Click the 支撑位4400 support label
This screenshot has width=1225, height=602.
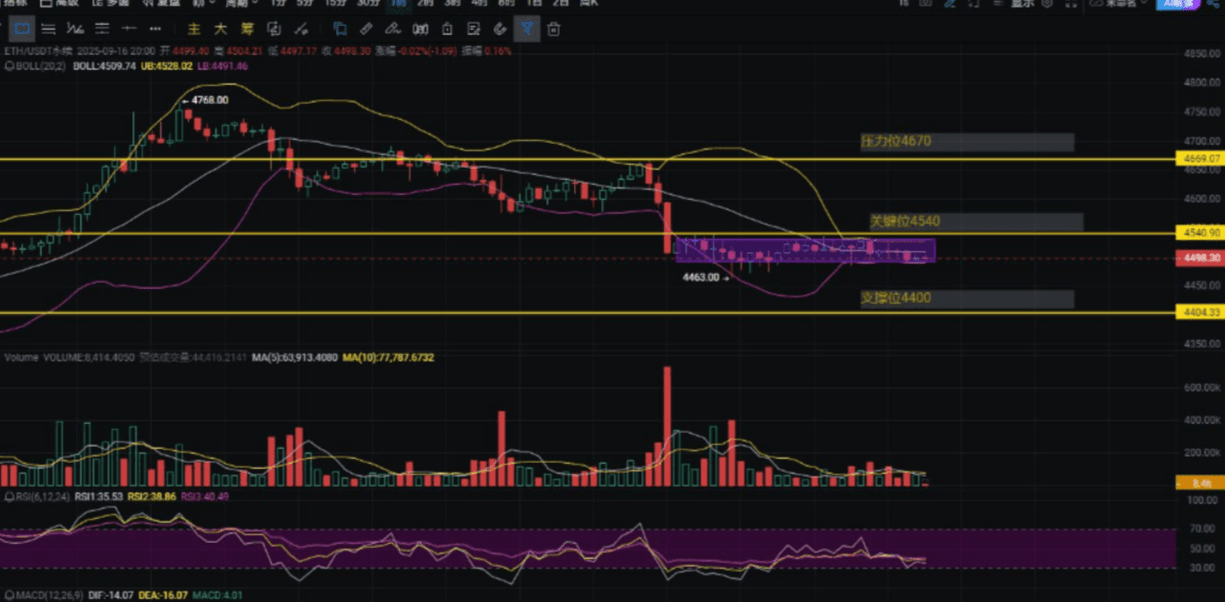point(896,298)
